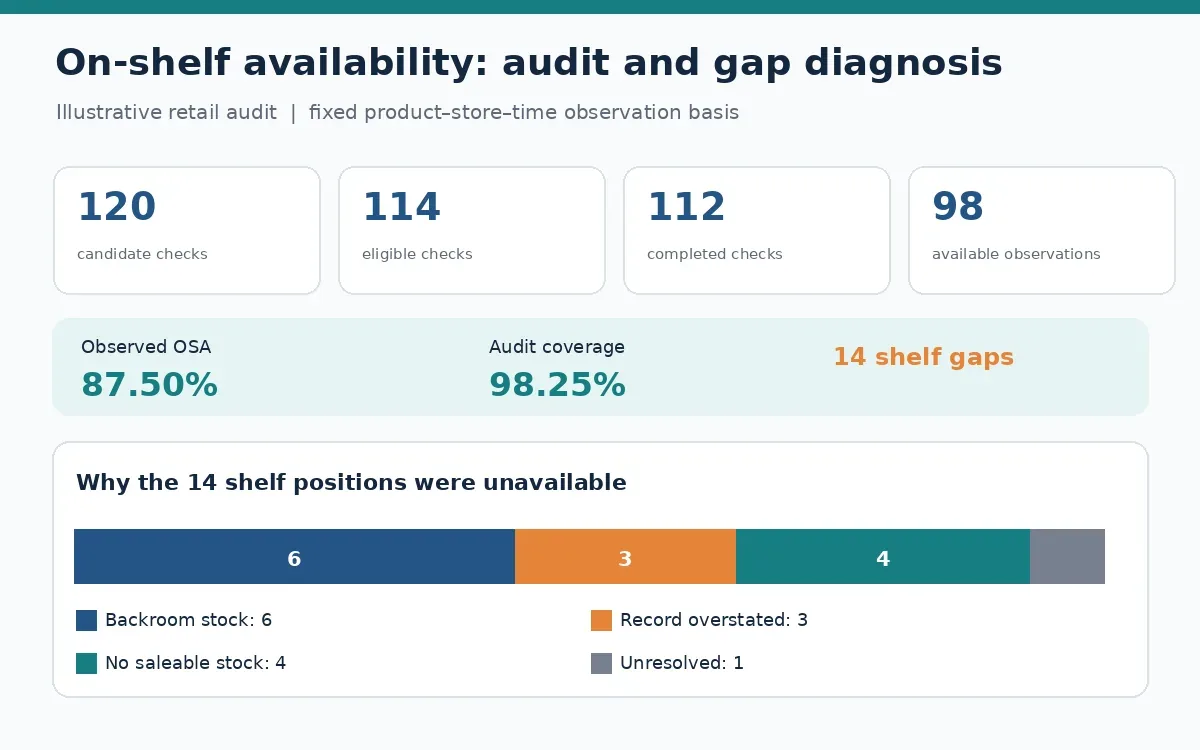Click the gray unlabeled bar segment
1200x750 pixels.
(1067, 557)
